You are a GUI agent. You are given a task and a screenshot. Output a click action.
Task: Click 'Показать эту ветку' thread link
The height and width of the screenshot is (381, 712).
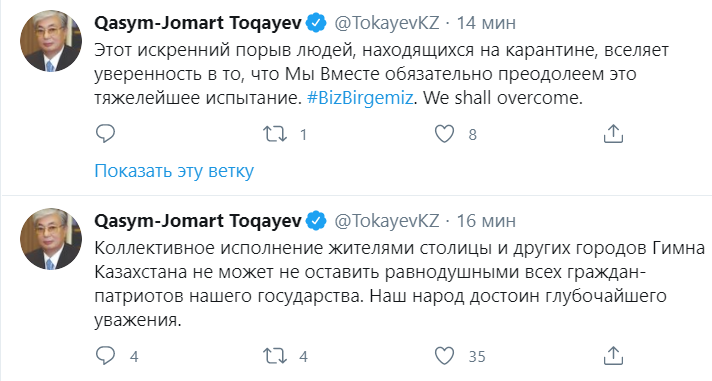174,171
